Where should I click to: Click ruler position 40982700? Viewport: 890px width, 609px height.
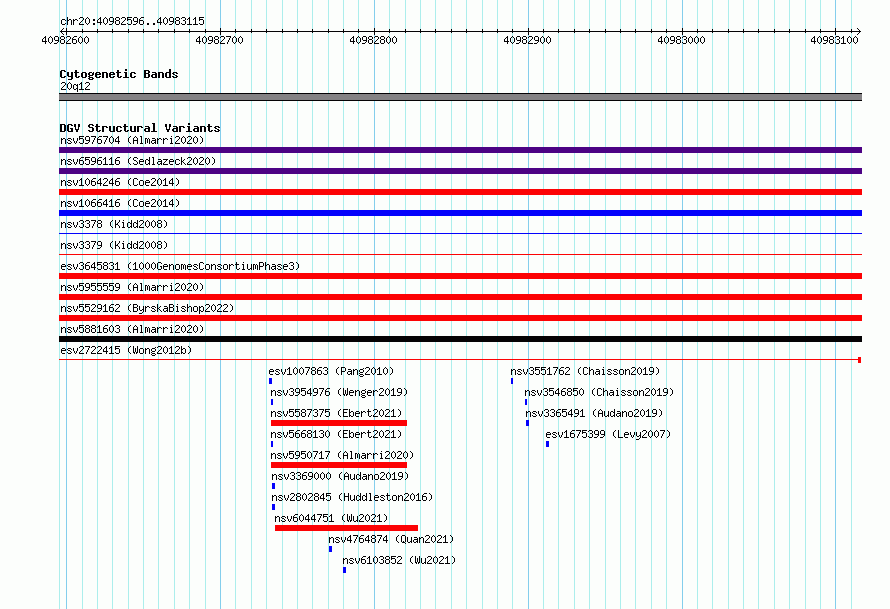click(219, 40)
